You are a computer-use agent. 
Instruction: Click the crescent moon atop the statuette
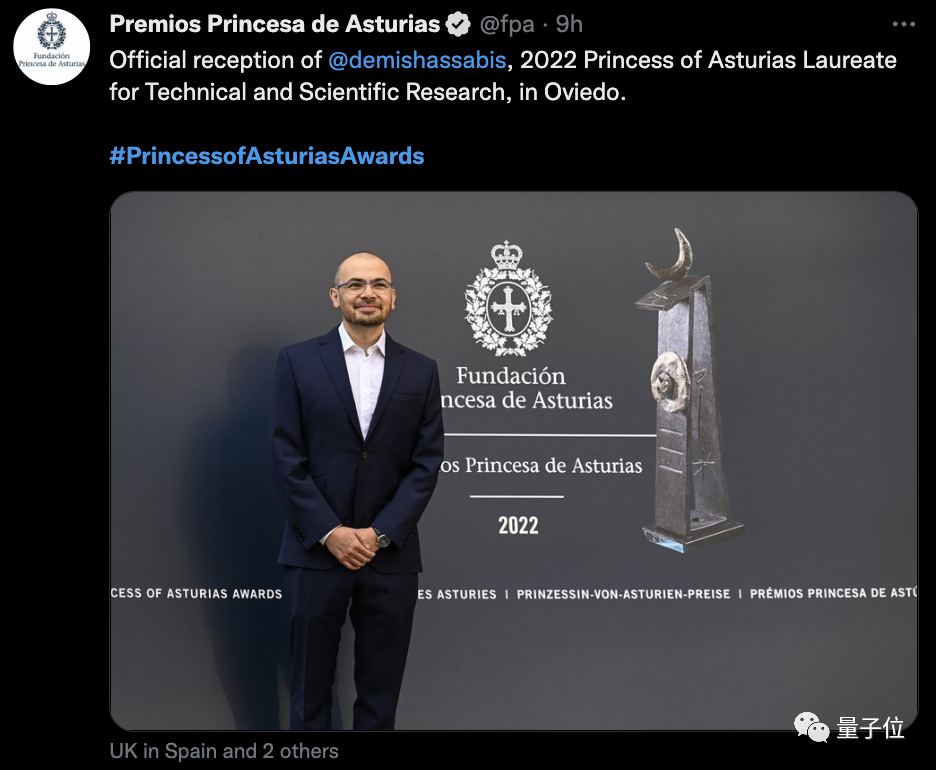(x=672, y=254)
